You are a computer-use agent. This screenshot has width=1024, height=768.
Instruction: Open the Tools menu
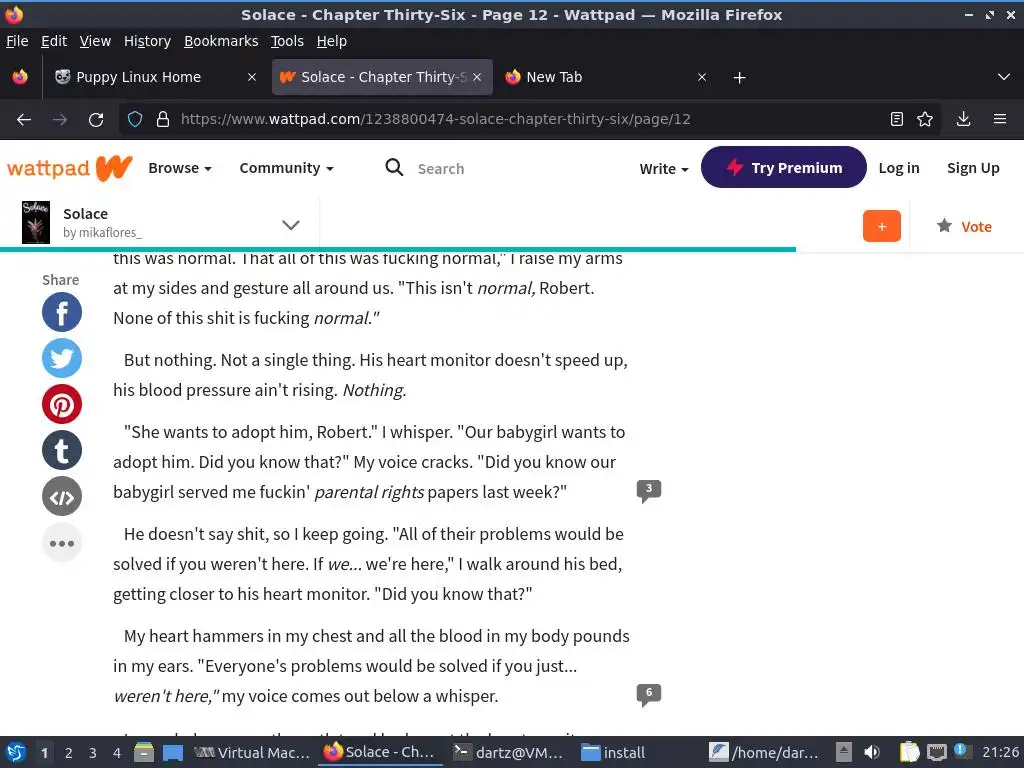(287, 41)
